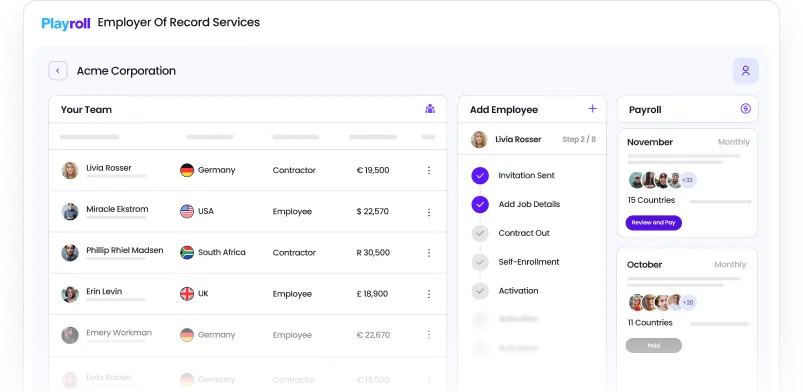Click the +33 avatar badge in November
The image size is (803, 392).
coord(688,180)
